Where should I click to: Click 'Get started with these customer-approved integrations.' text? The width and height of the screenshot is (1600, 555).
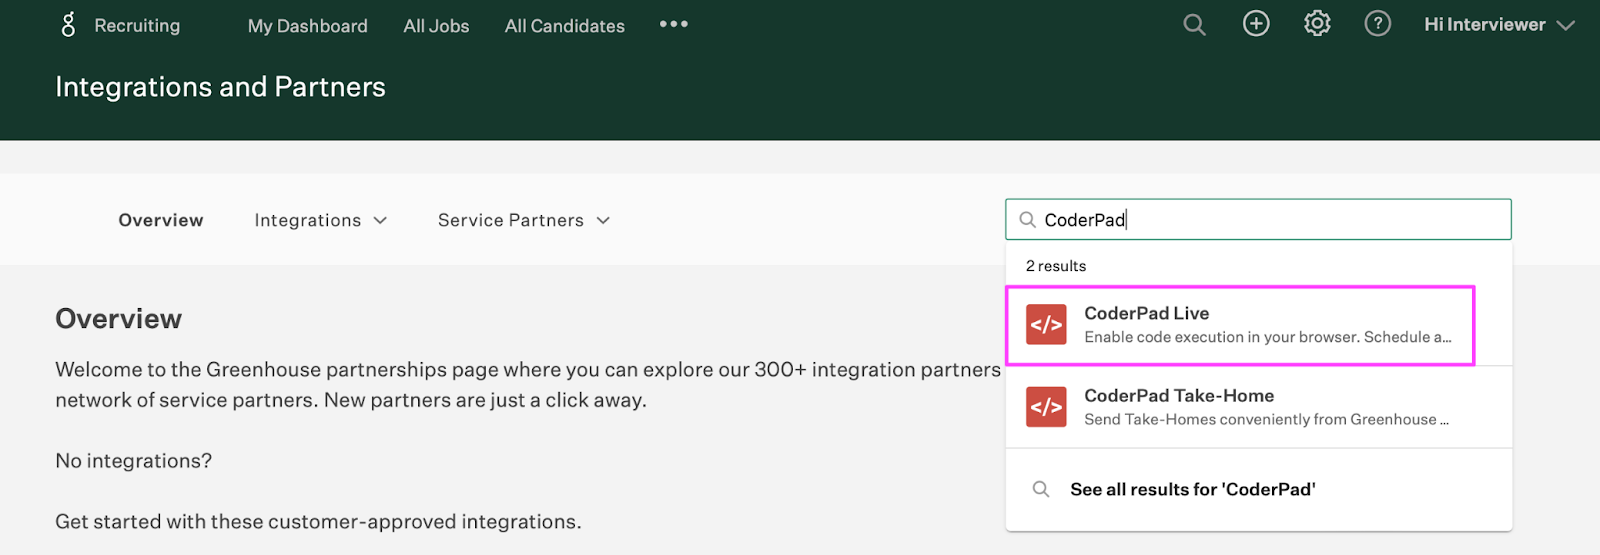[x=318, y=522]
